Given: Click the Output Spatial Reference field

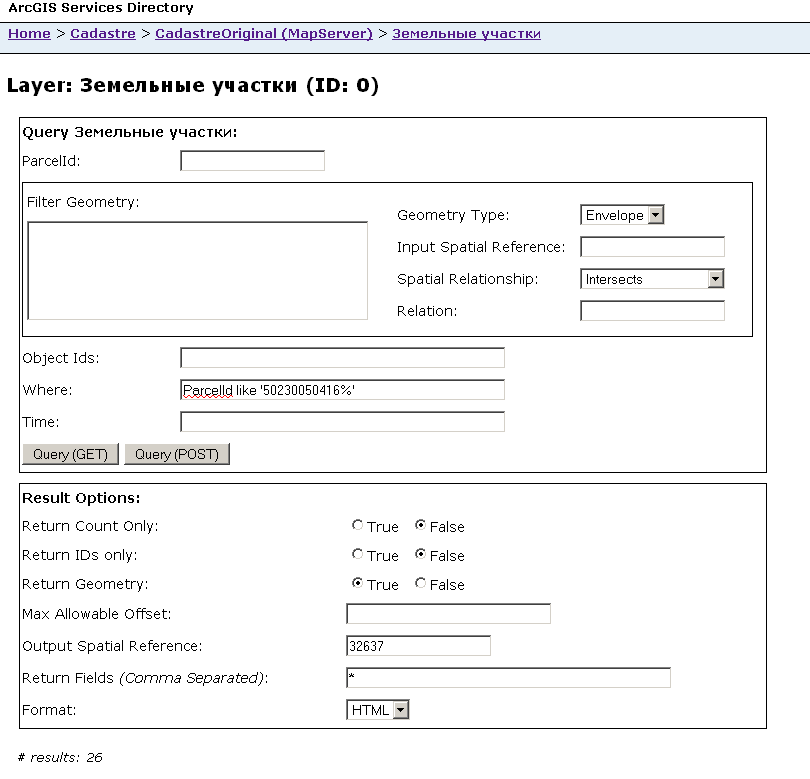Looking at the screenshot, I should click(418, 646).
